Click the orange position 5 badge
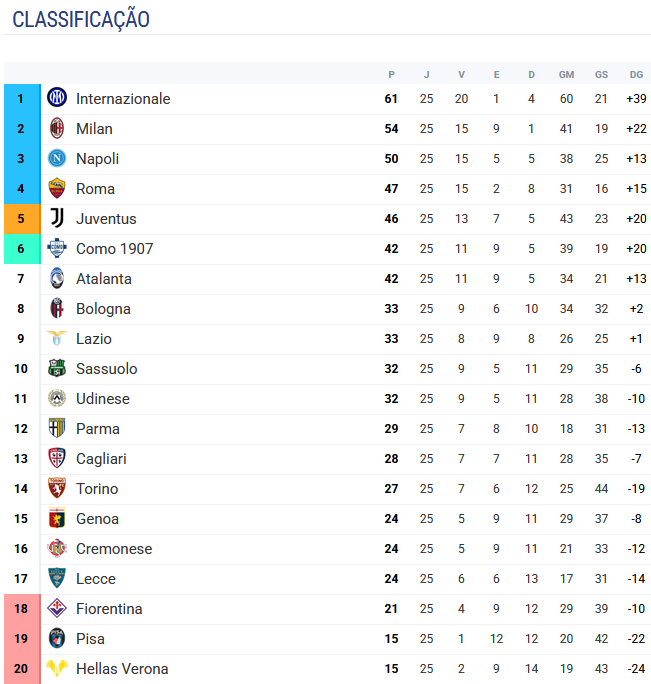651x684 pixels. [x=20, y=219]
